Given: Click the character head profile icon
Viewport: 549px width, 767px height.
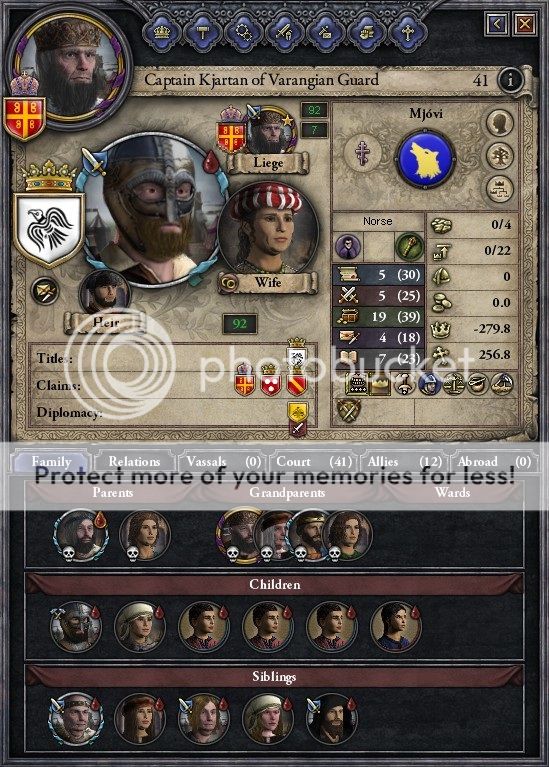Looking at the screenshot, I should [x=500, y=123].
